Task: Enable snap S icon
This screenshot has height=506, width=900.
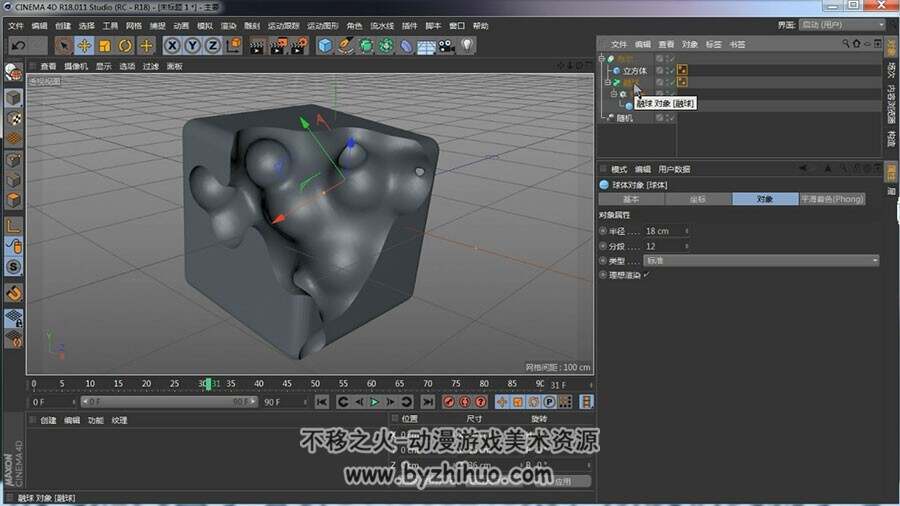Action: [x=14, y=267]
